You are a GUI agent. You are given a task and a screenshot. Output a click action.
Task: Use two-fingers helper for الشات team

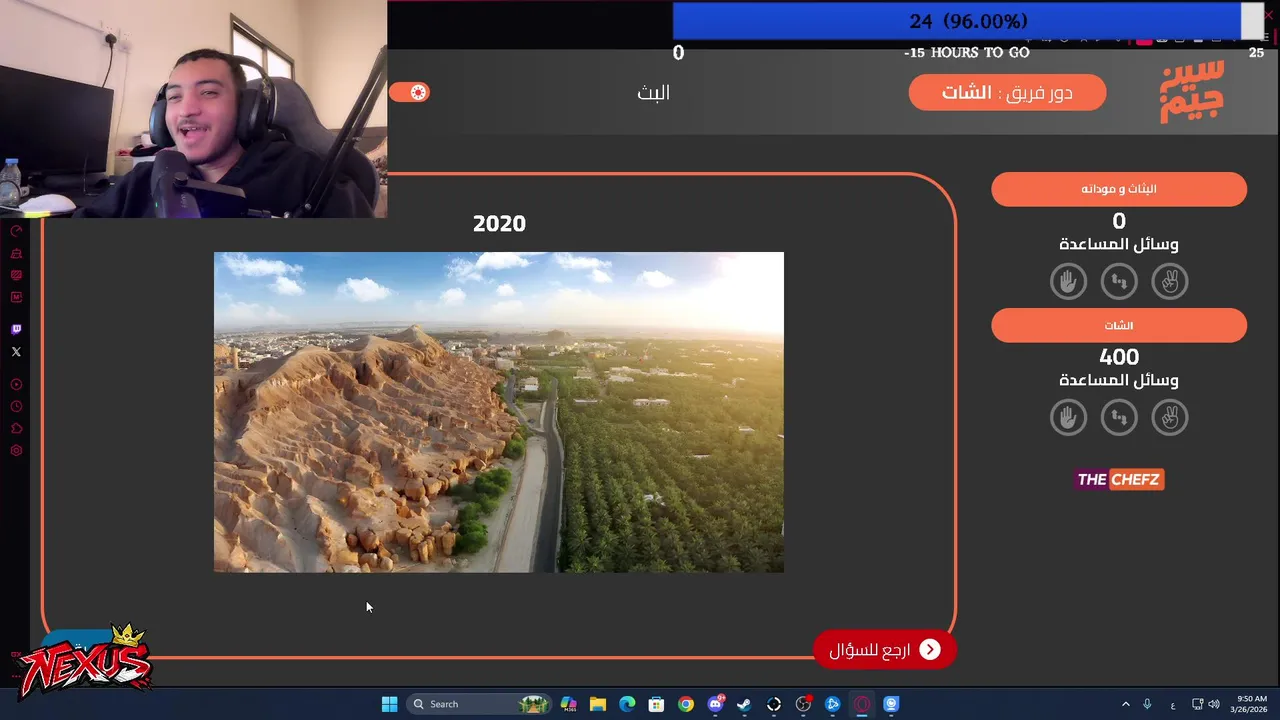1170,417
